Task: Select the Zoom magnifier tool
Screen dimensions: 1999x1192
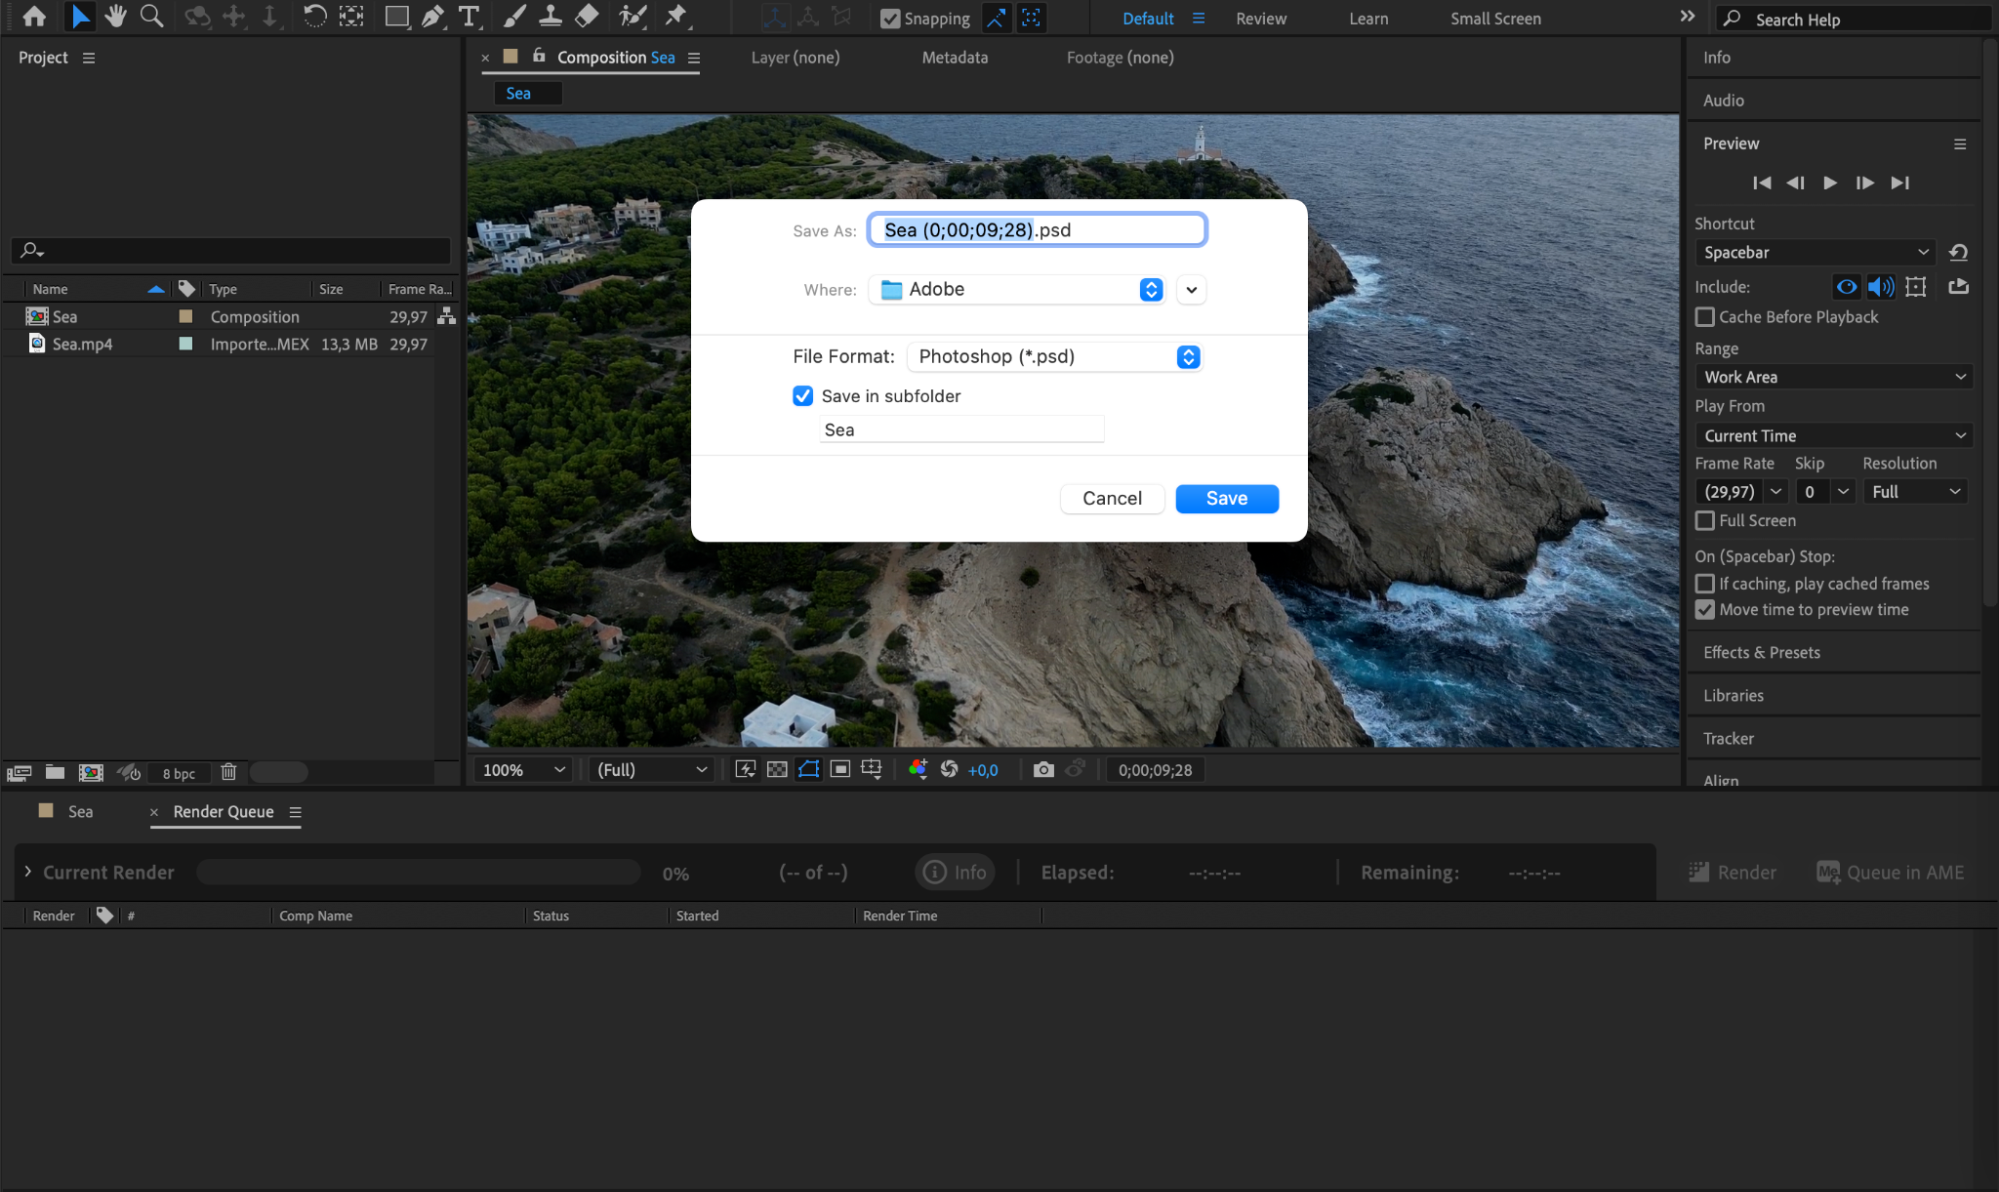Action: pos(152,16)
